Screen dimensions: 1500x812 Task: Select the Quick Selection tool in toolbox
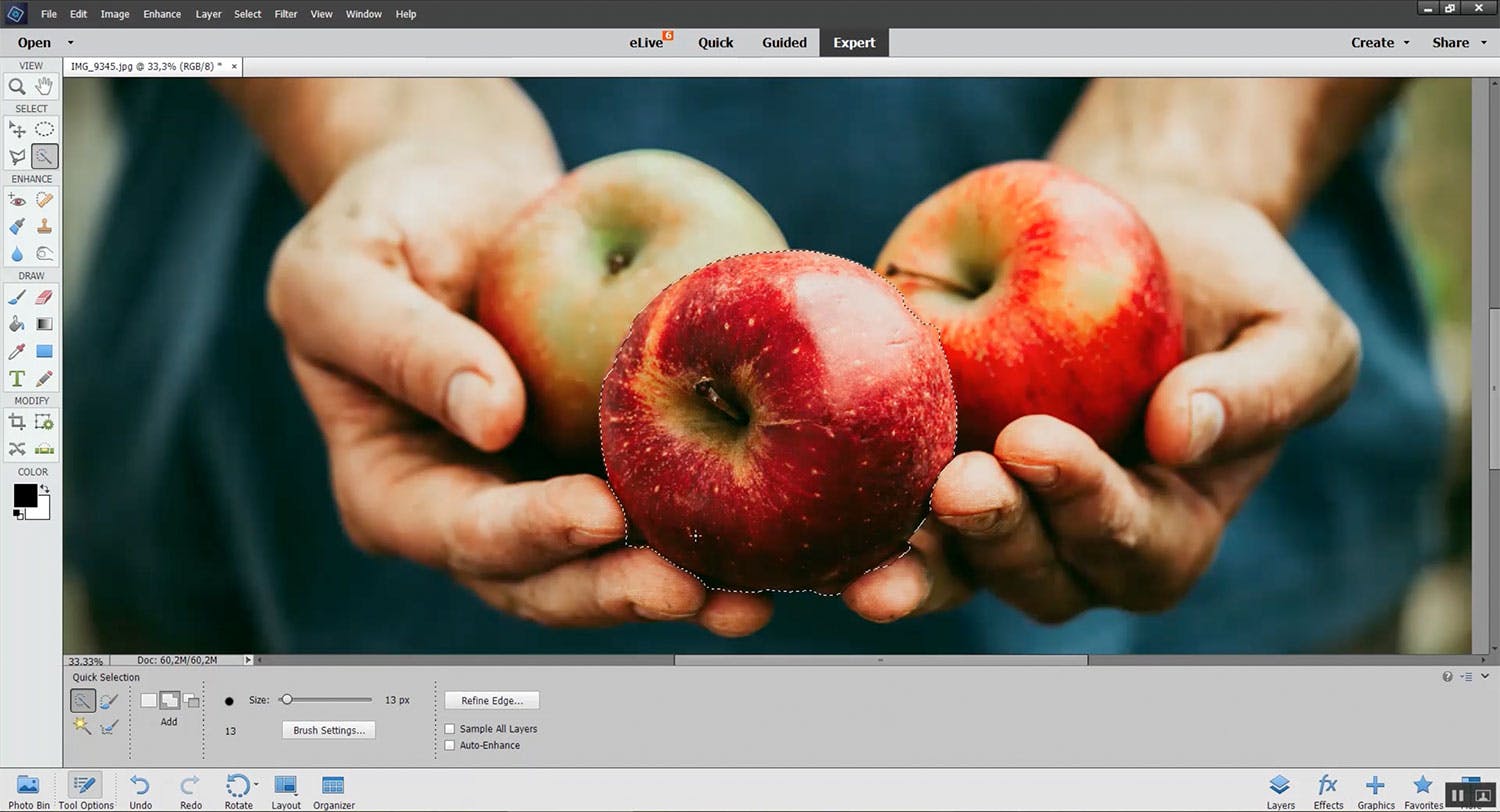[44, 156]
